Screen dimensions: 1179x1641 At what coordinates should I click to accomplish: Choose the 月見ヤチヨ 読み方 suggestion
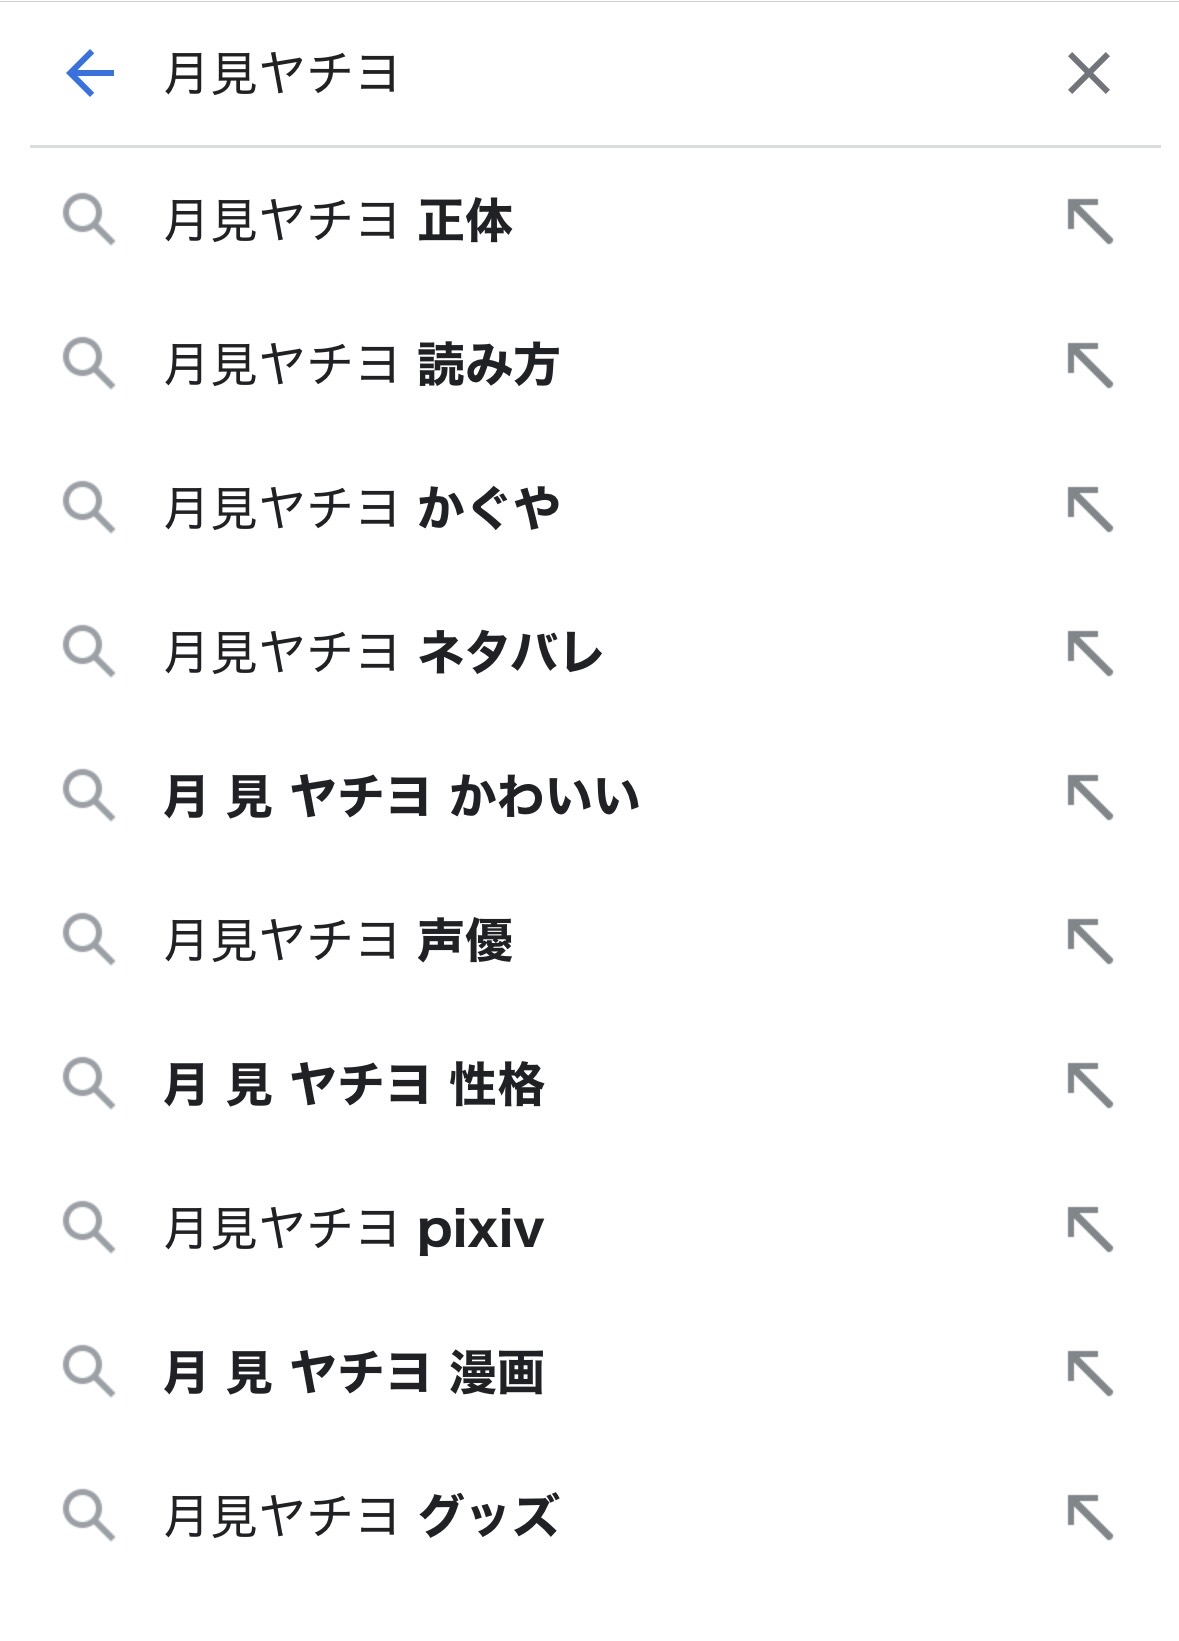pyautogui.click(x=361, y=365)
